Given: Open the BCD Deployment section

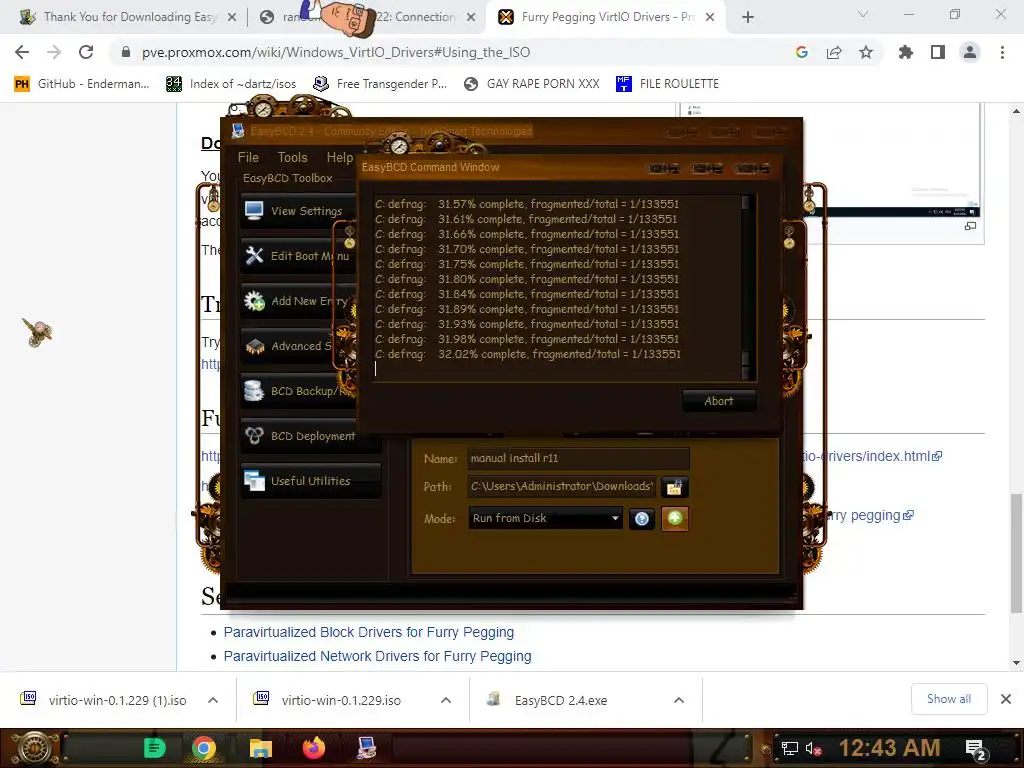Looking at the screenshot, I should pyautogui.click(x=311, y=436).
